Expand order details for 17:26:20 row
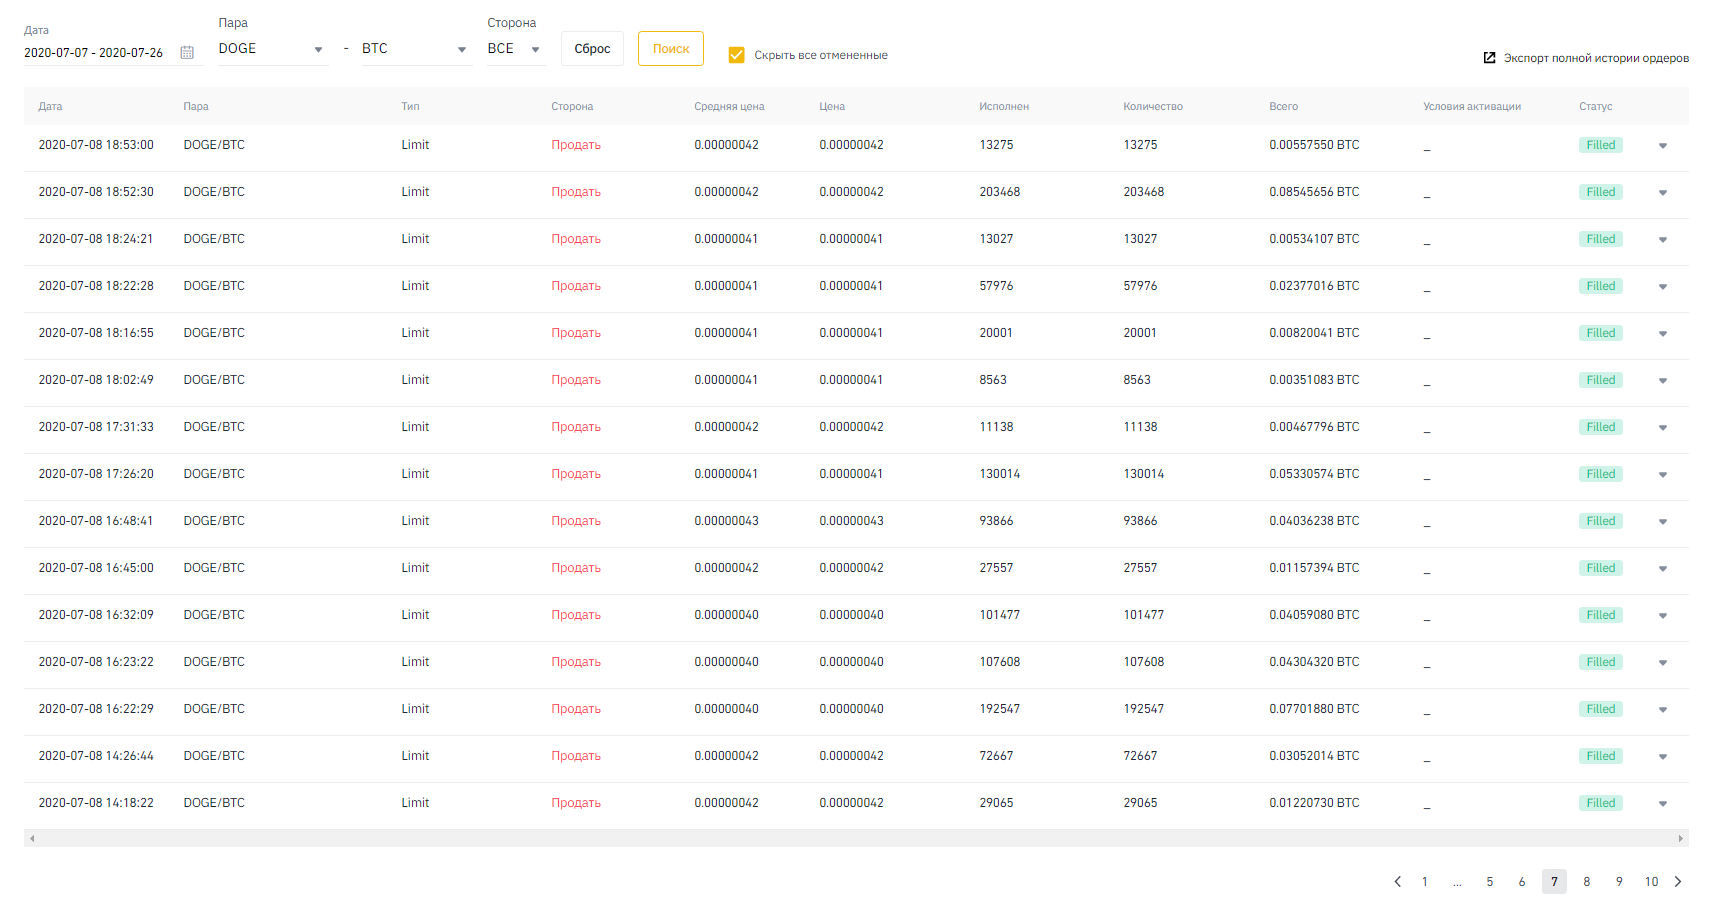The image size is (1712, 904). [1663, 475]
